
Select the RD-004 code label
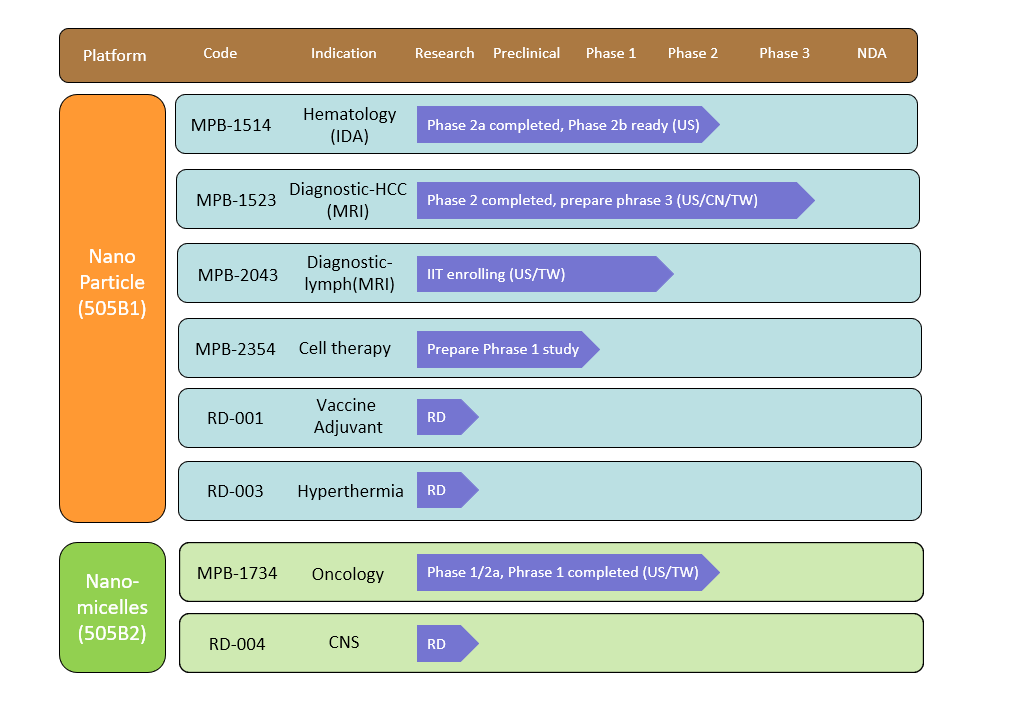point(237,645)
